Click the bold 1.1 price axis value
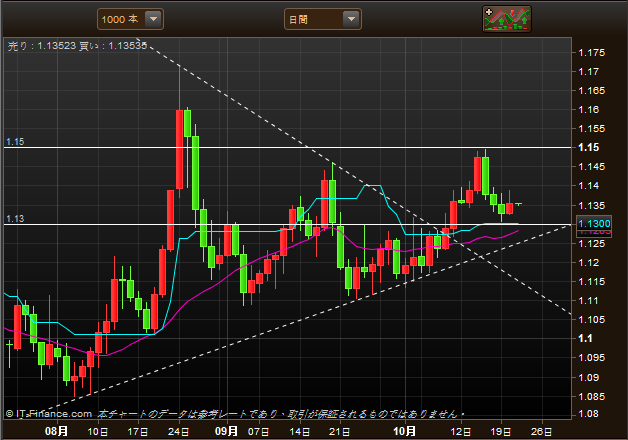This screenshot has height=440, width=628. coord(585,339)
